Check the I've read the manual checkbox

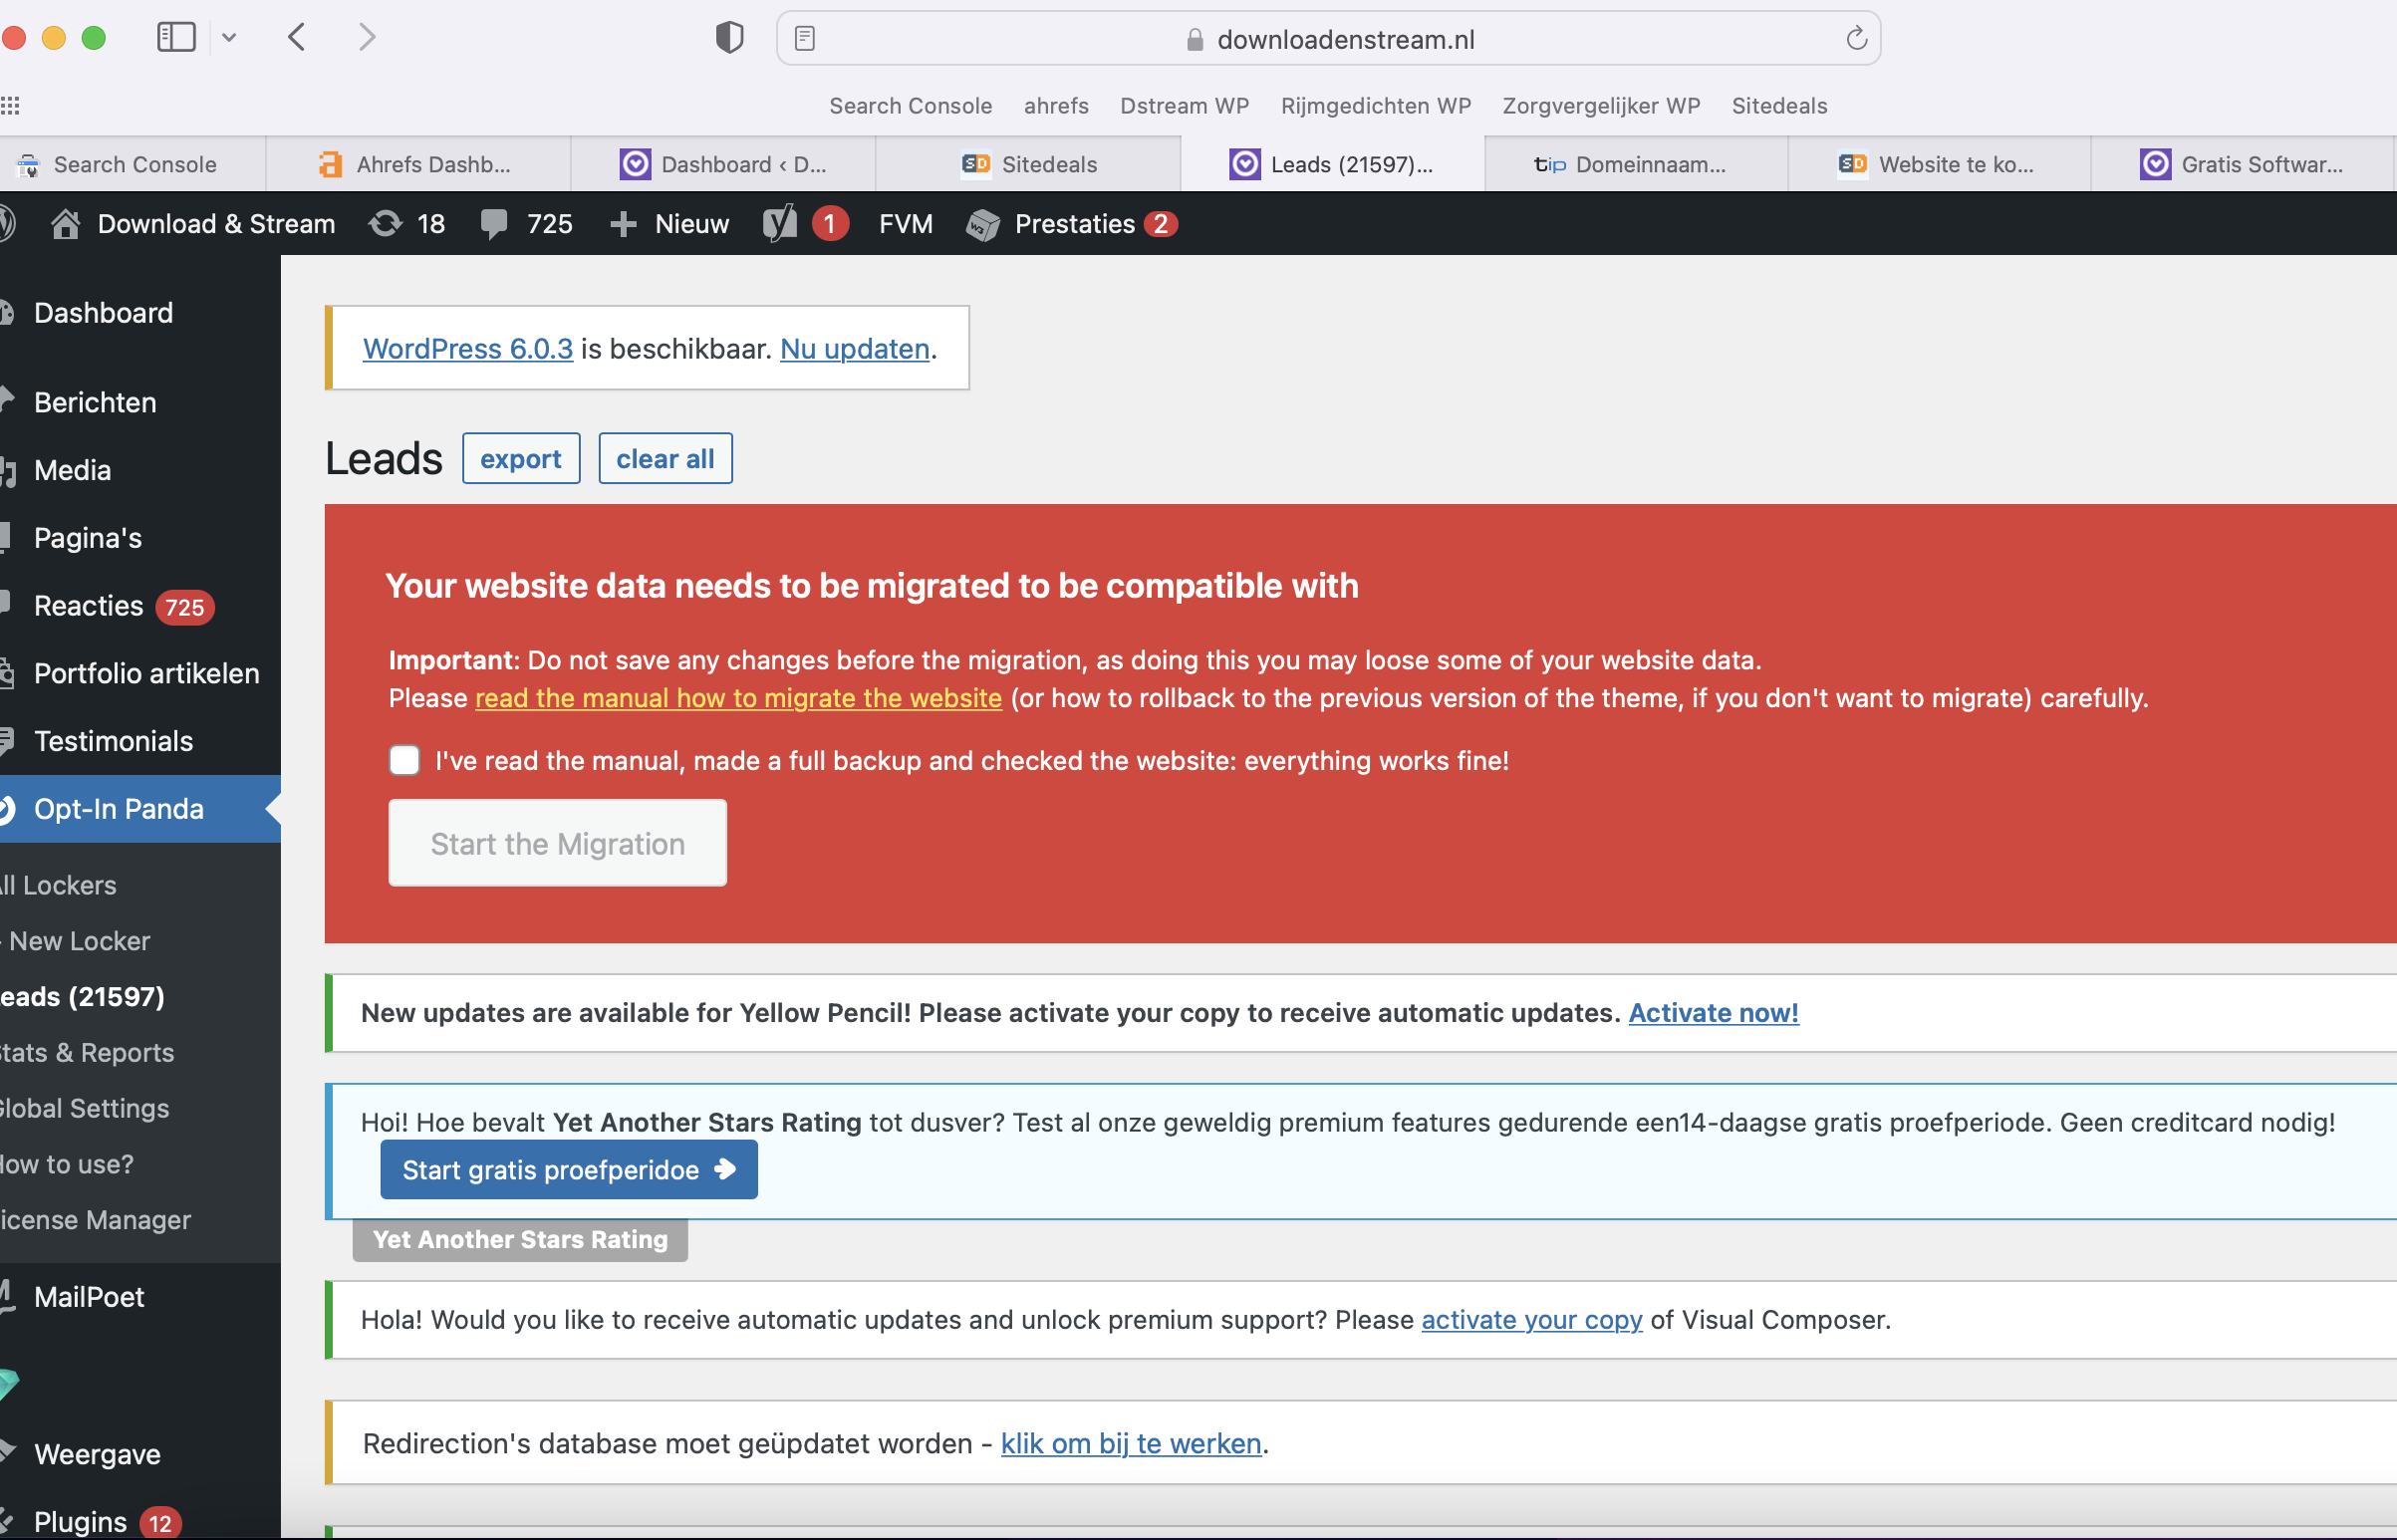[404, 761]
